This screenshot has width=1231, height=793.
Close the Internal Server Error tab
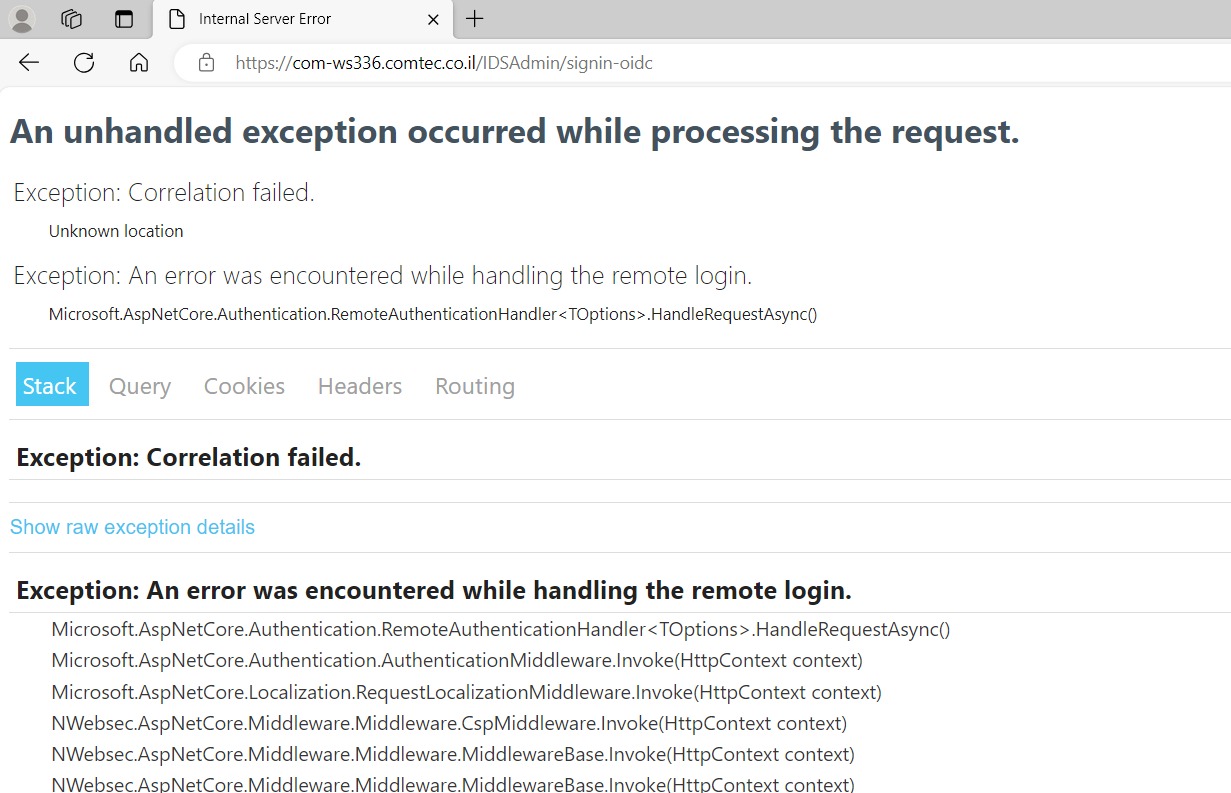coord(433,18)
